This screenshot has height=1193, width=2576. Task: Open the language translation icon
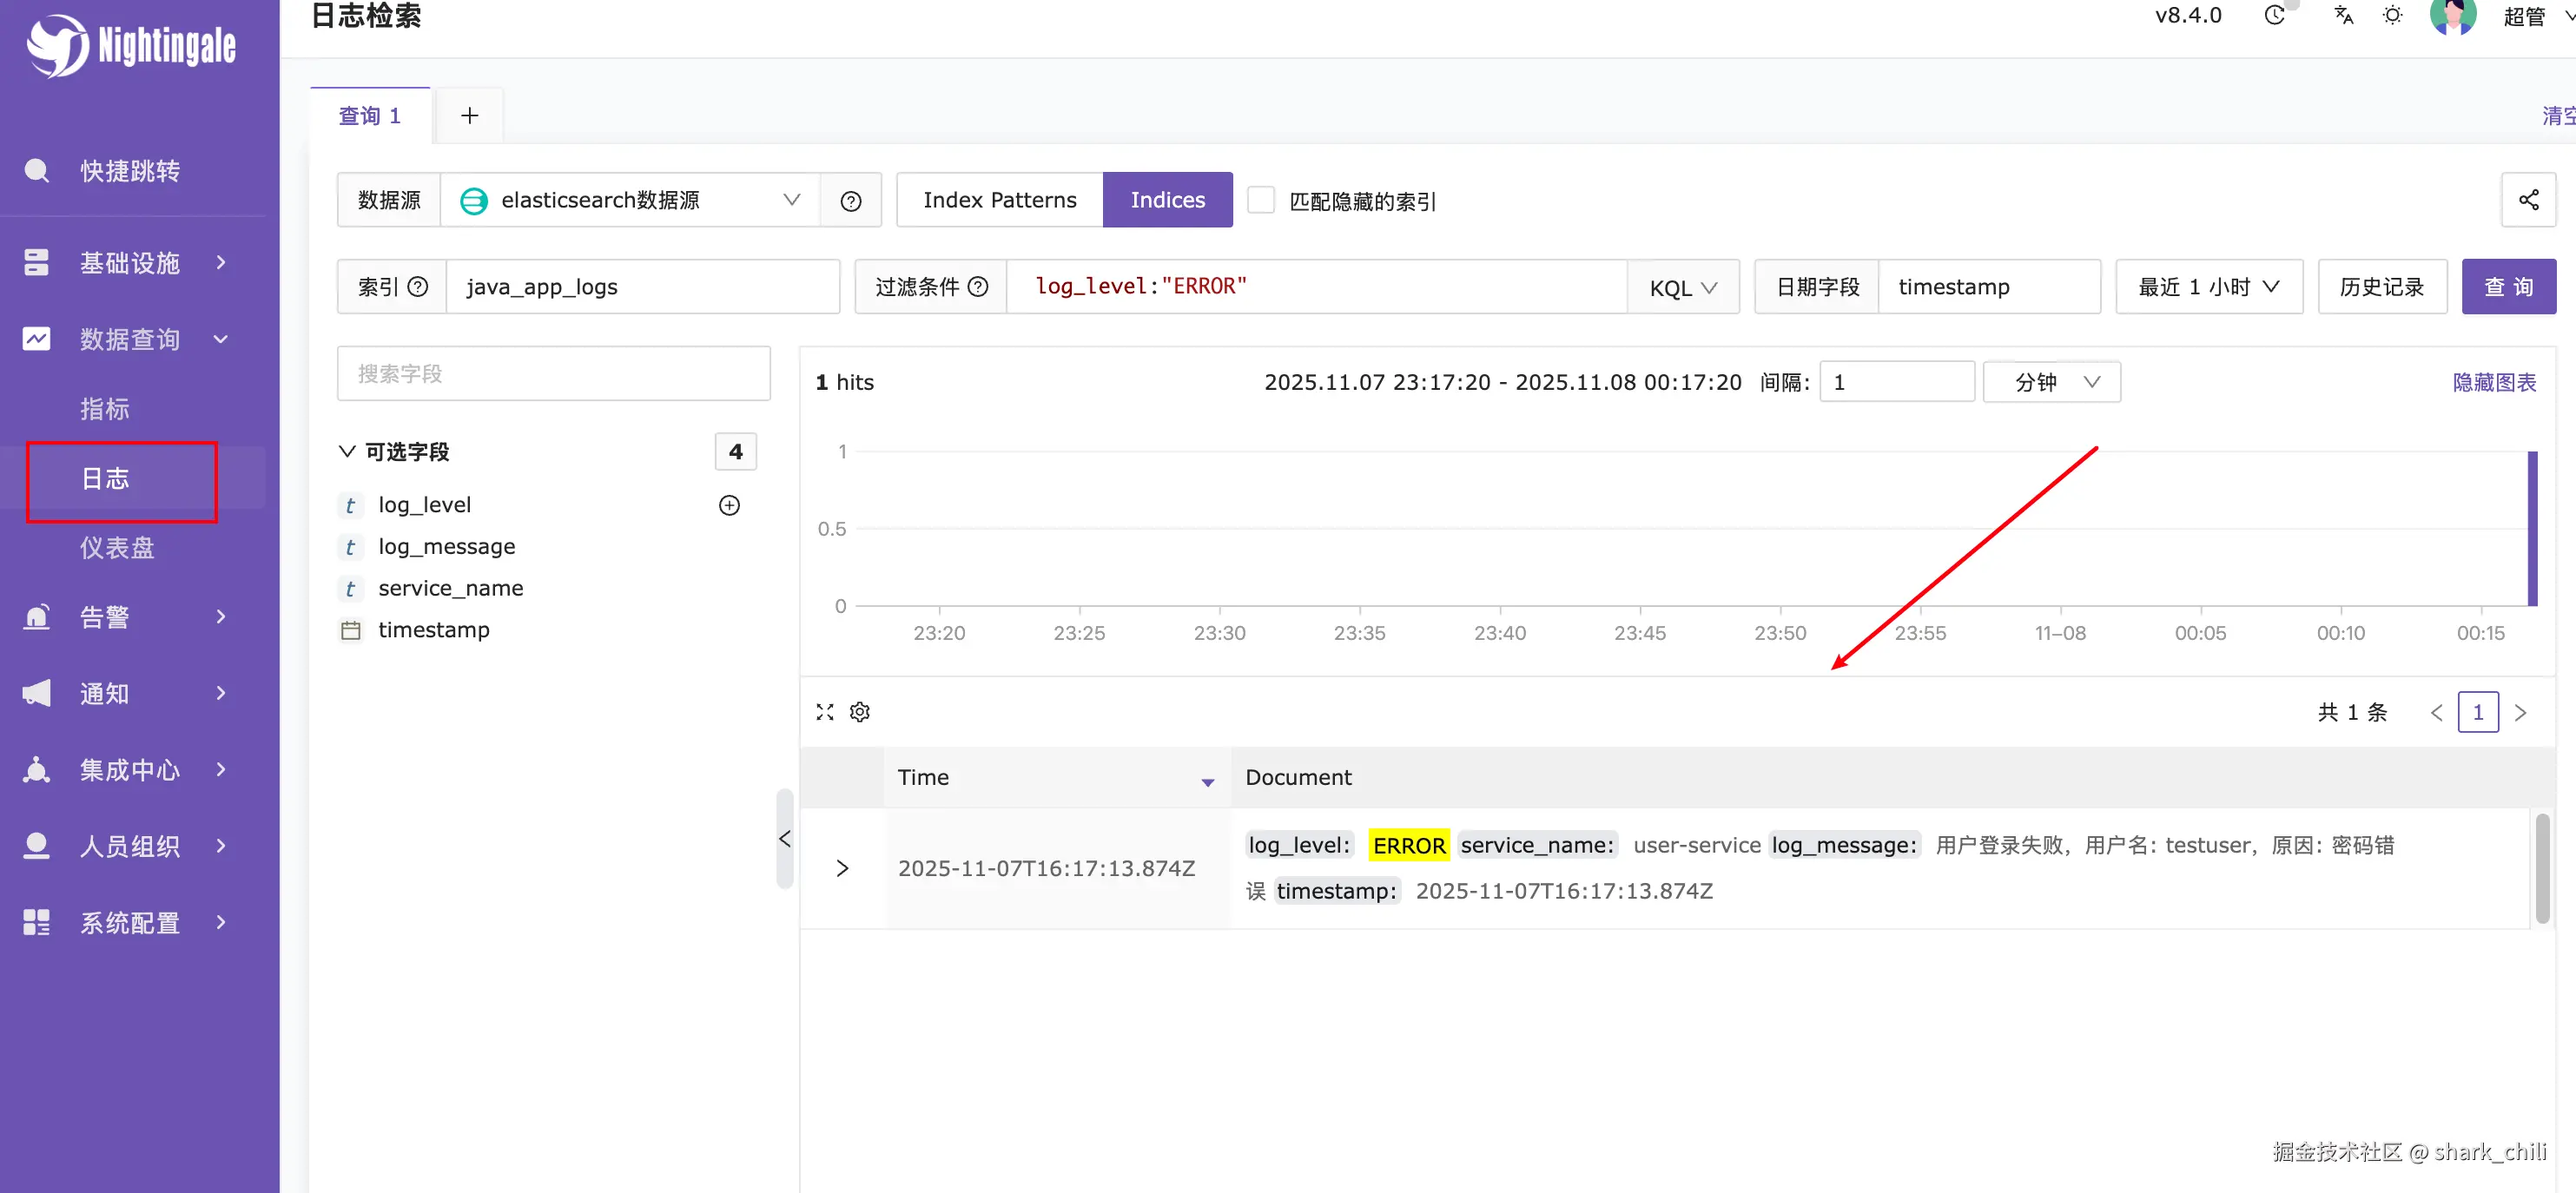coord(2343,16)
